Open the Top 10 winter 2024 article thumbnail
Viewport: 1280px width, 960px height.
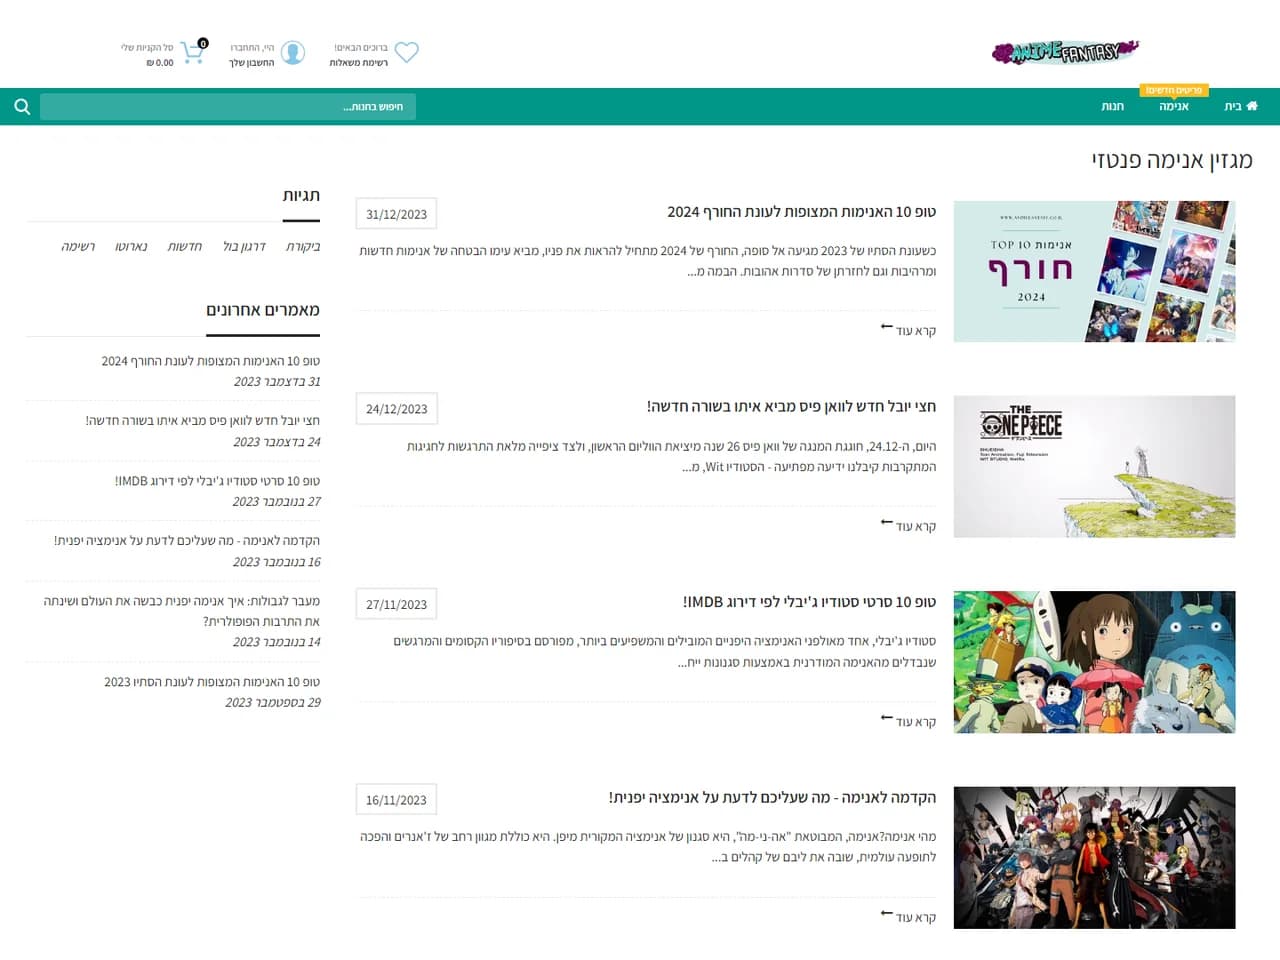pos(1094,271)
